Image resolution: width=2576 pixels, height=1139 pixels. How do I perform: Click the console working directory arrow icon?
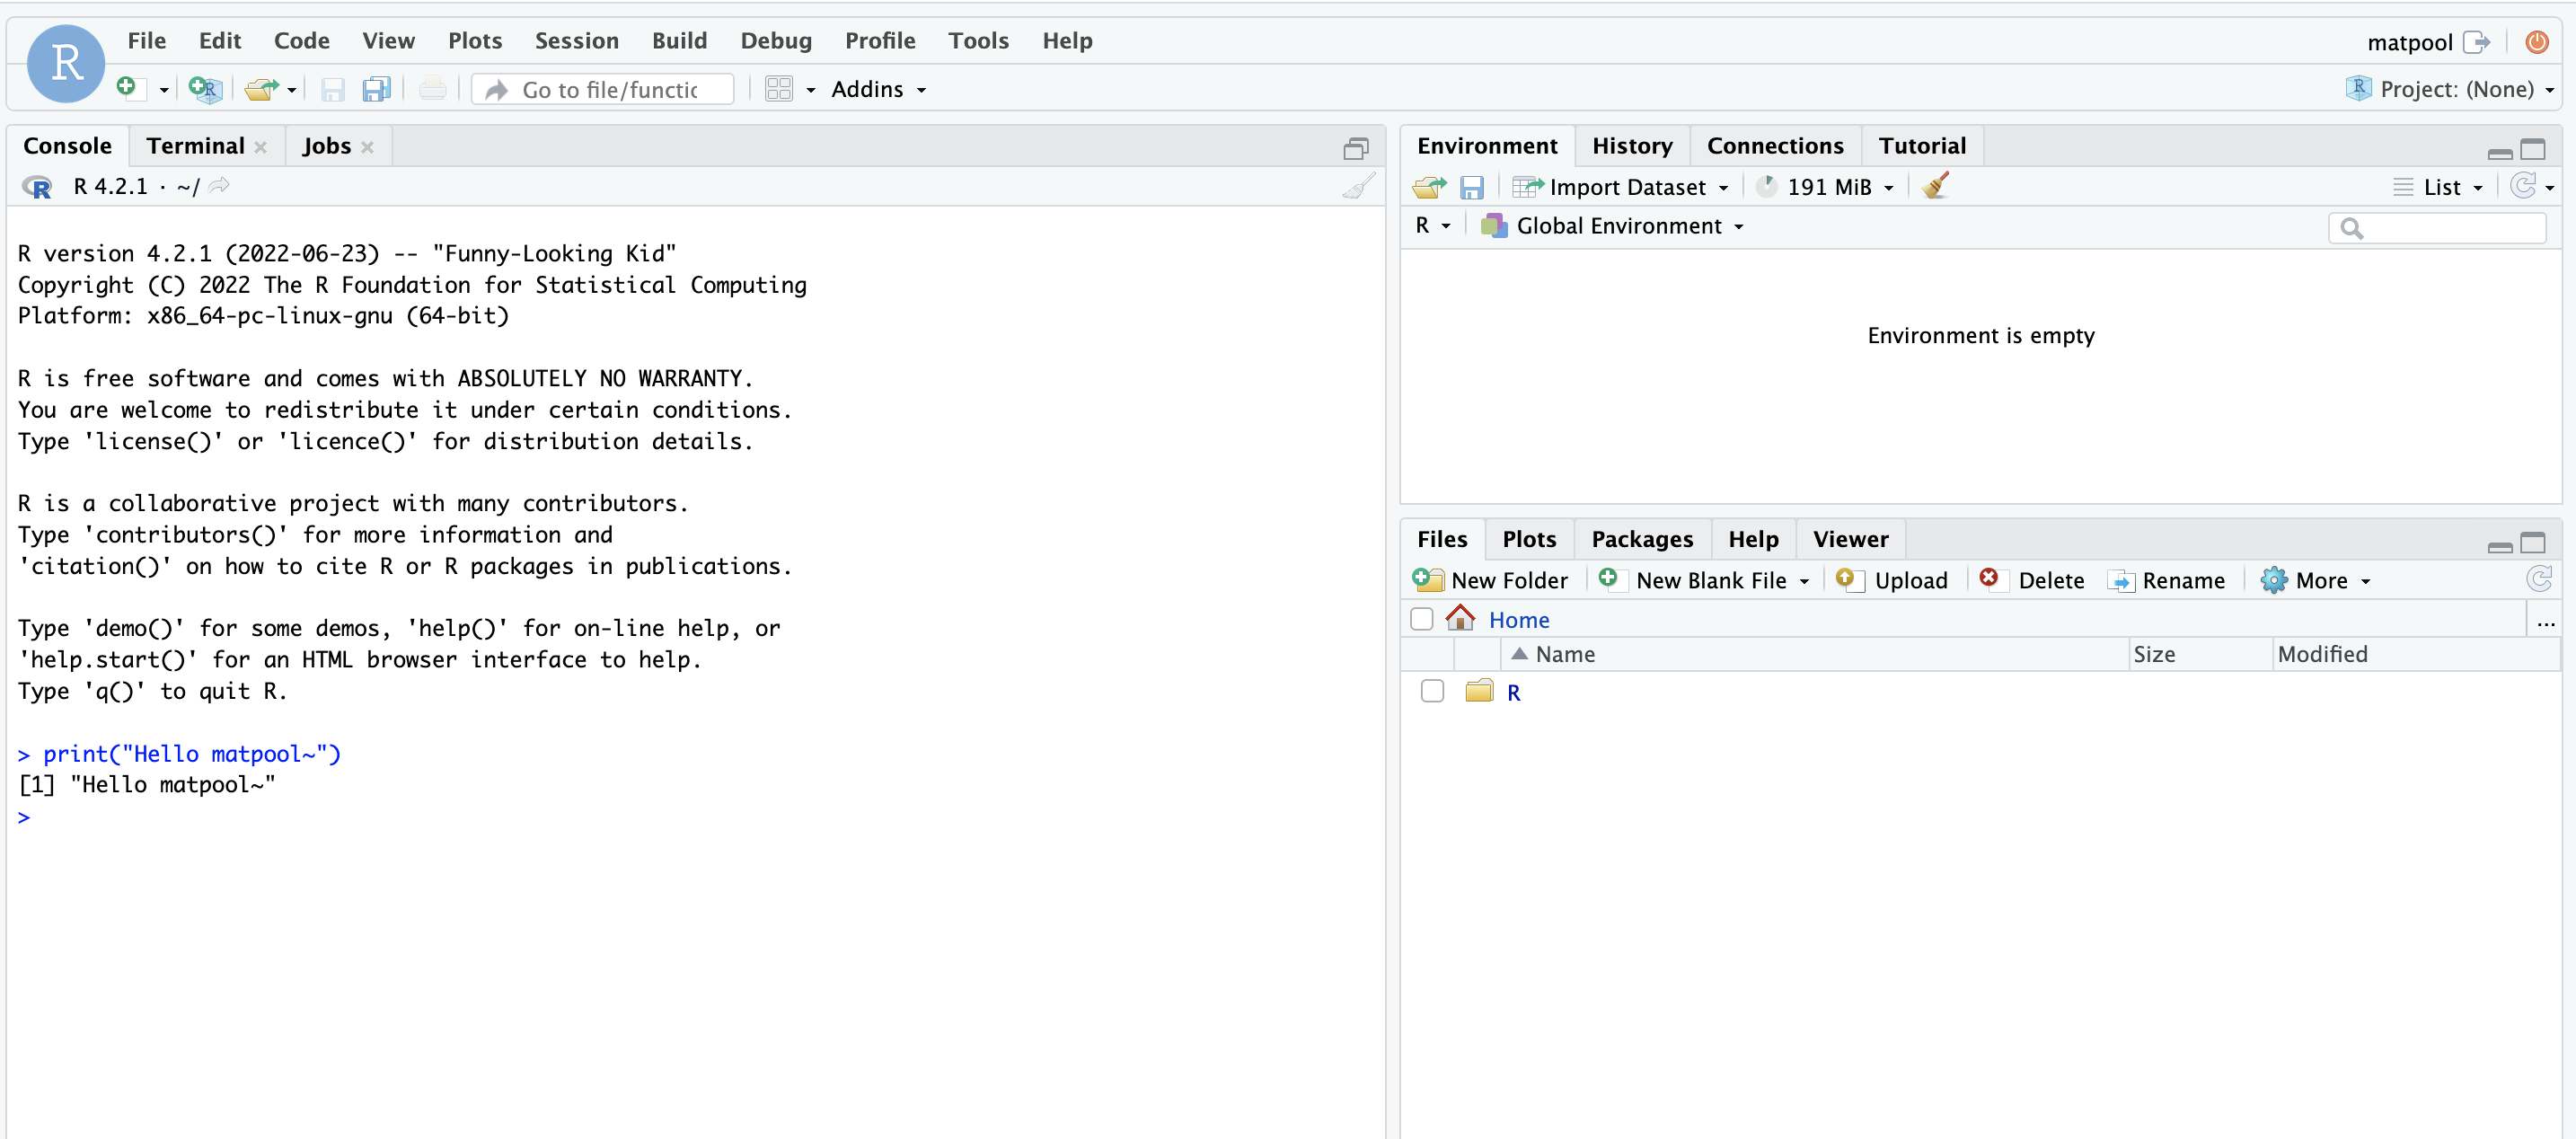pyautogui.click(x=220, y=185)
